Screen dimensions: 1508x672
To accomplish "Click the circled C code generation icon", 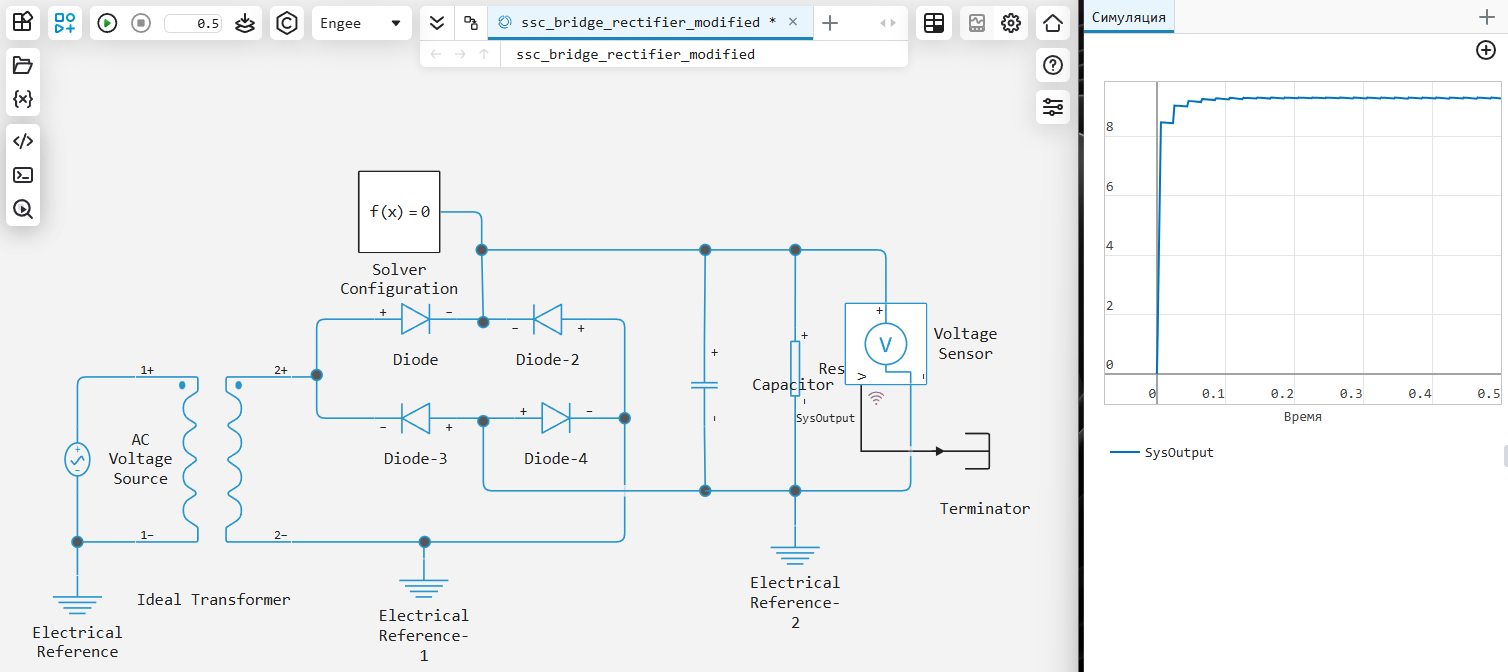I will point(287,23).
